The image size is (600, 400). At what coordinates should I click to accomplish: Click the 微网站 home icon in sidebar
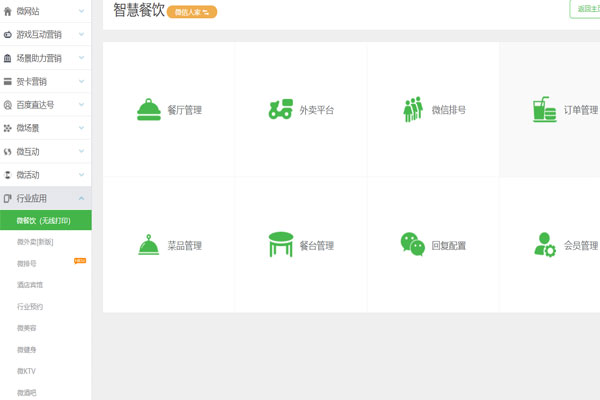pos(8,11)
